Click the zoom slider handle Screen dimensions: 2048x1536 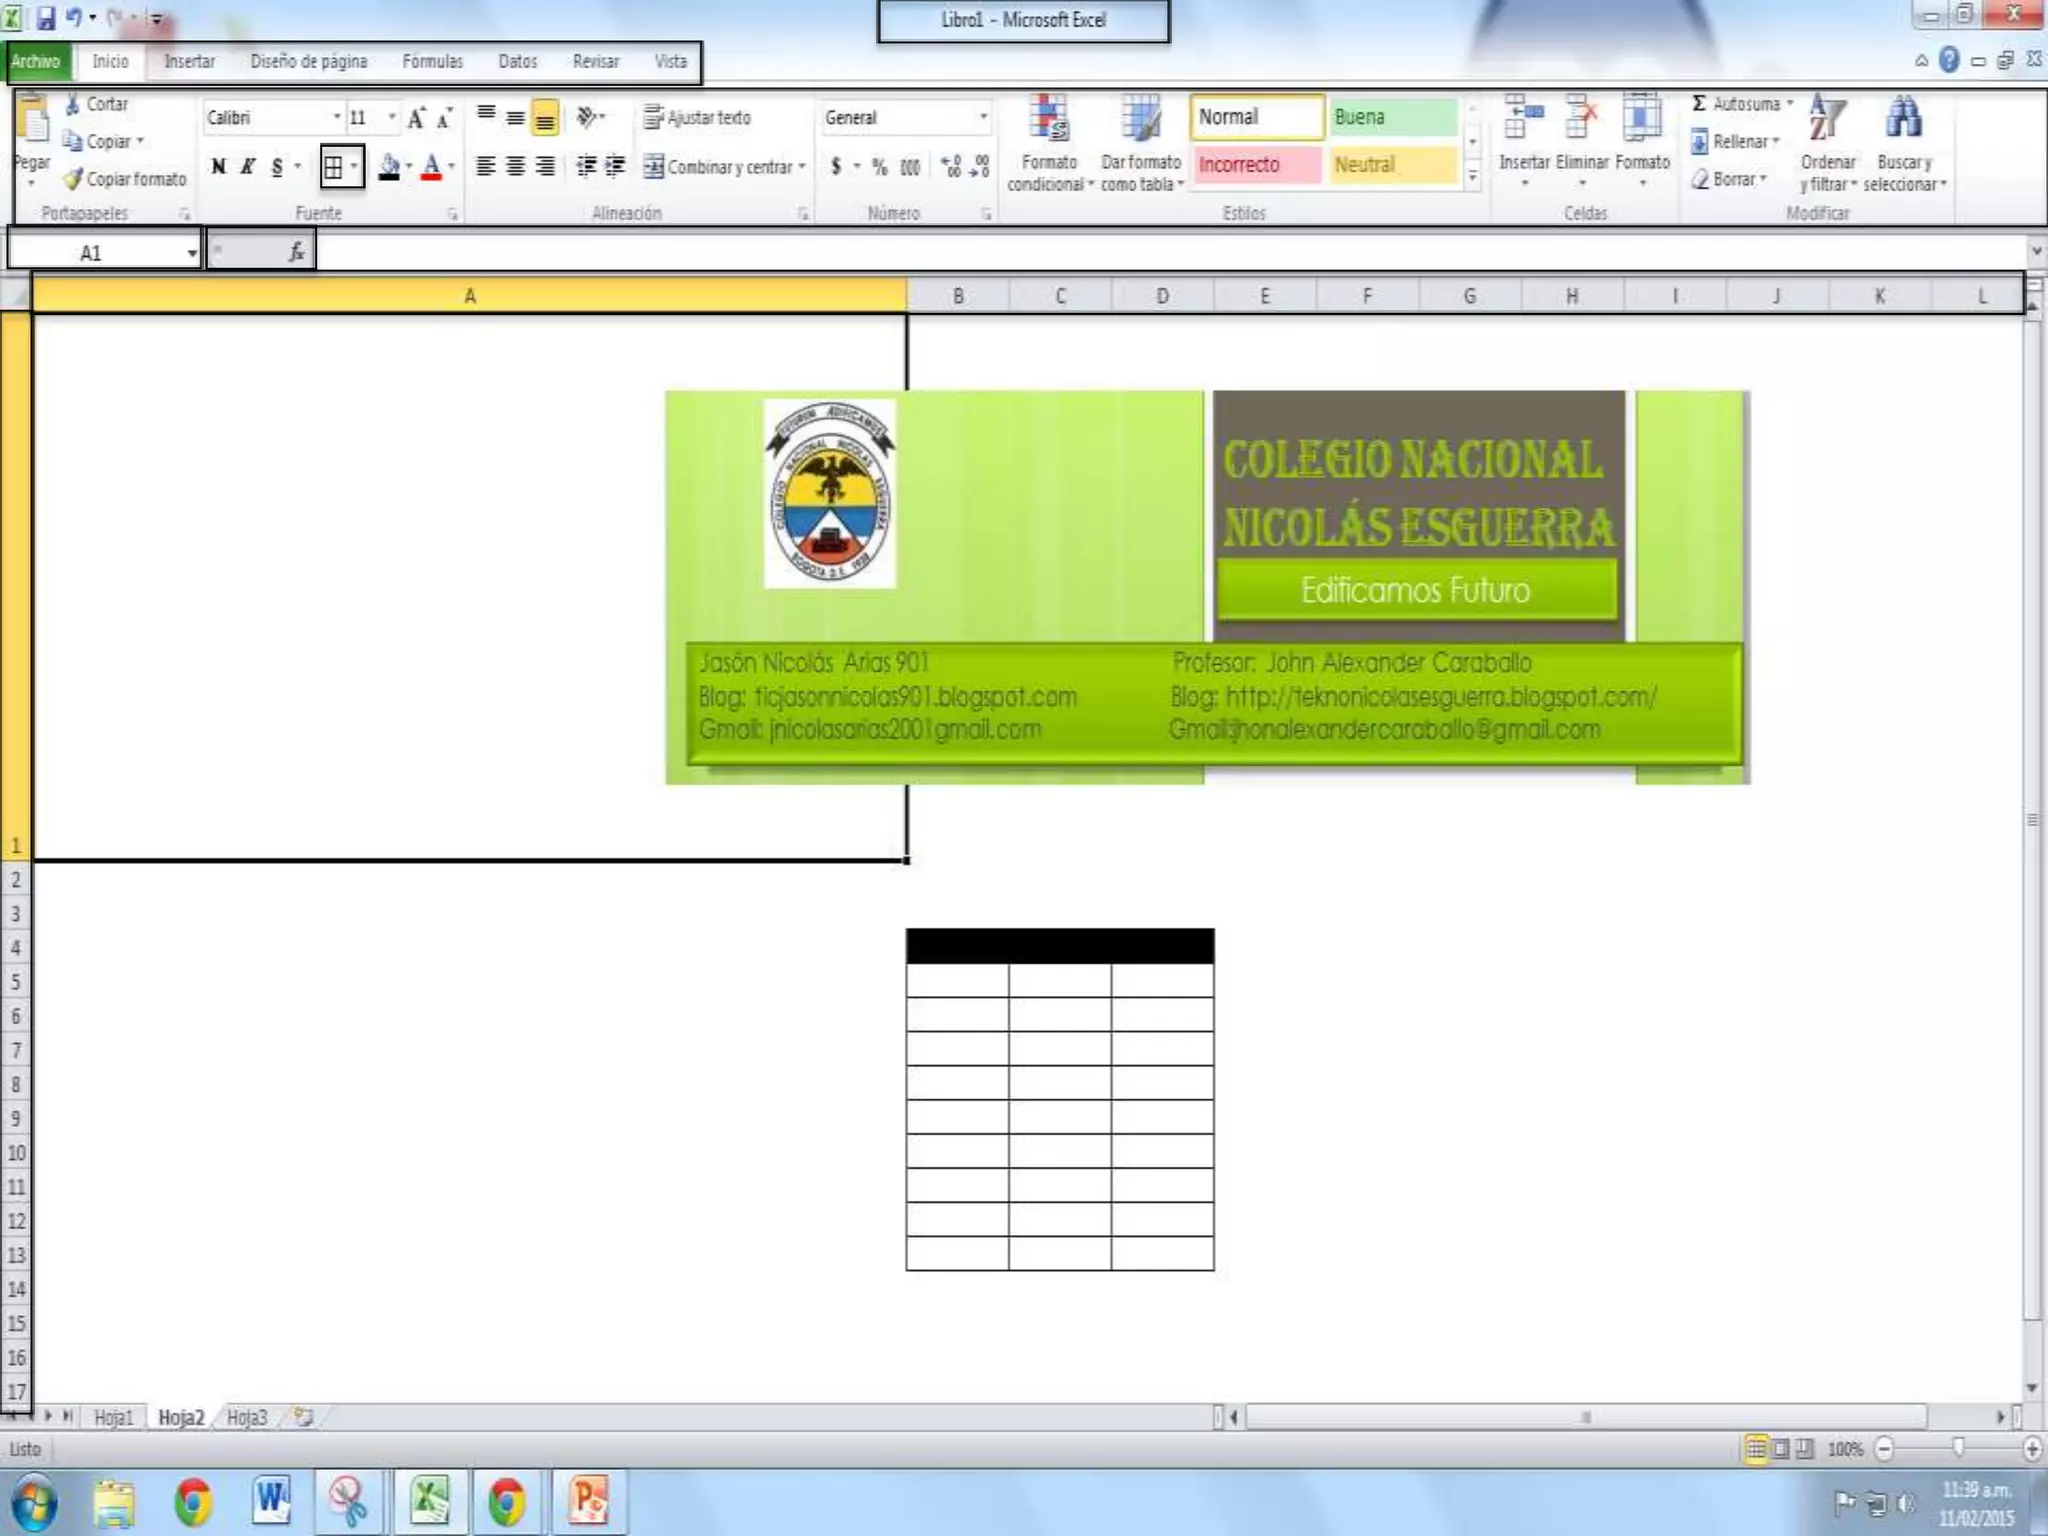1958,1448
